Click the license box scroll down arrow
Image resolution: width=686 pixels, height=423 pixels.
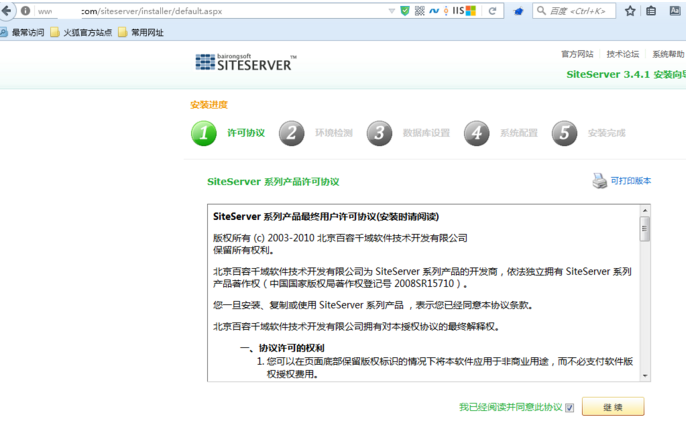(x=645, y=376)
